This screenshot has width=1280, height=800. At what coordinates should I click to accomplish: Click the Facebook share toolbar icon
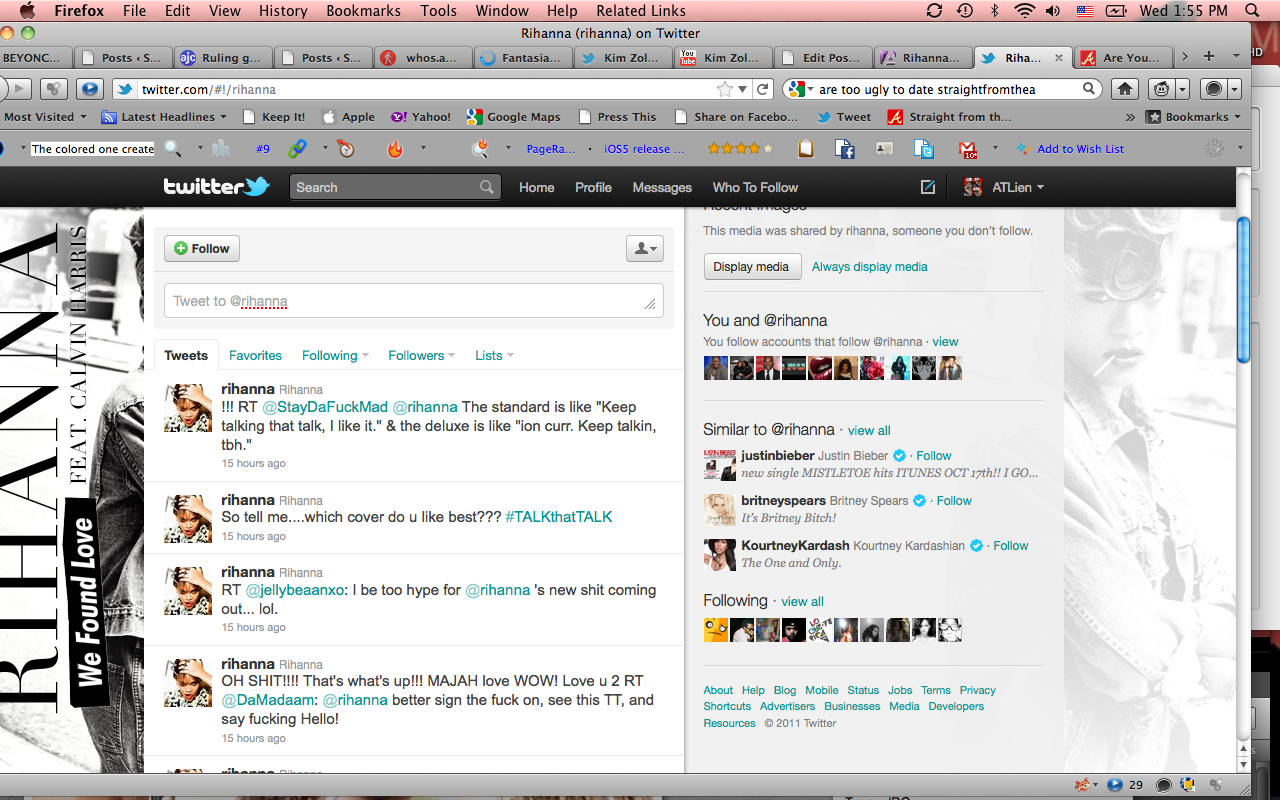[845, 149]
